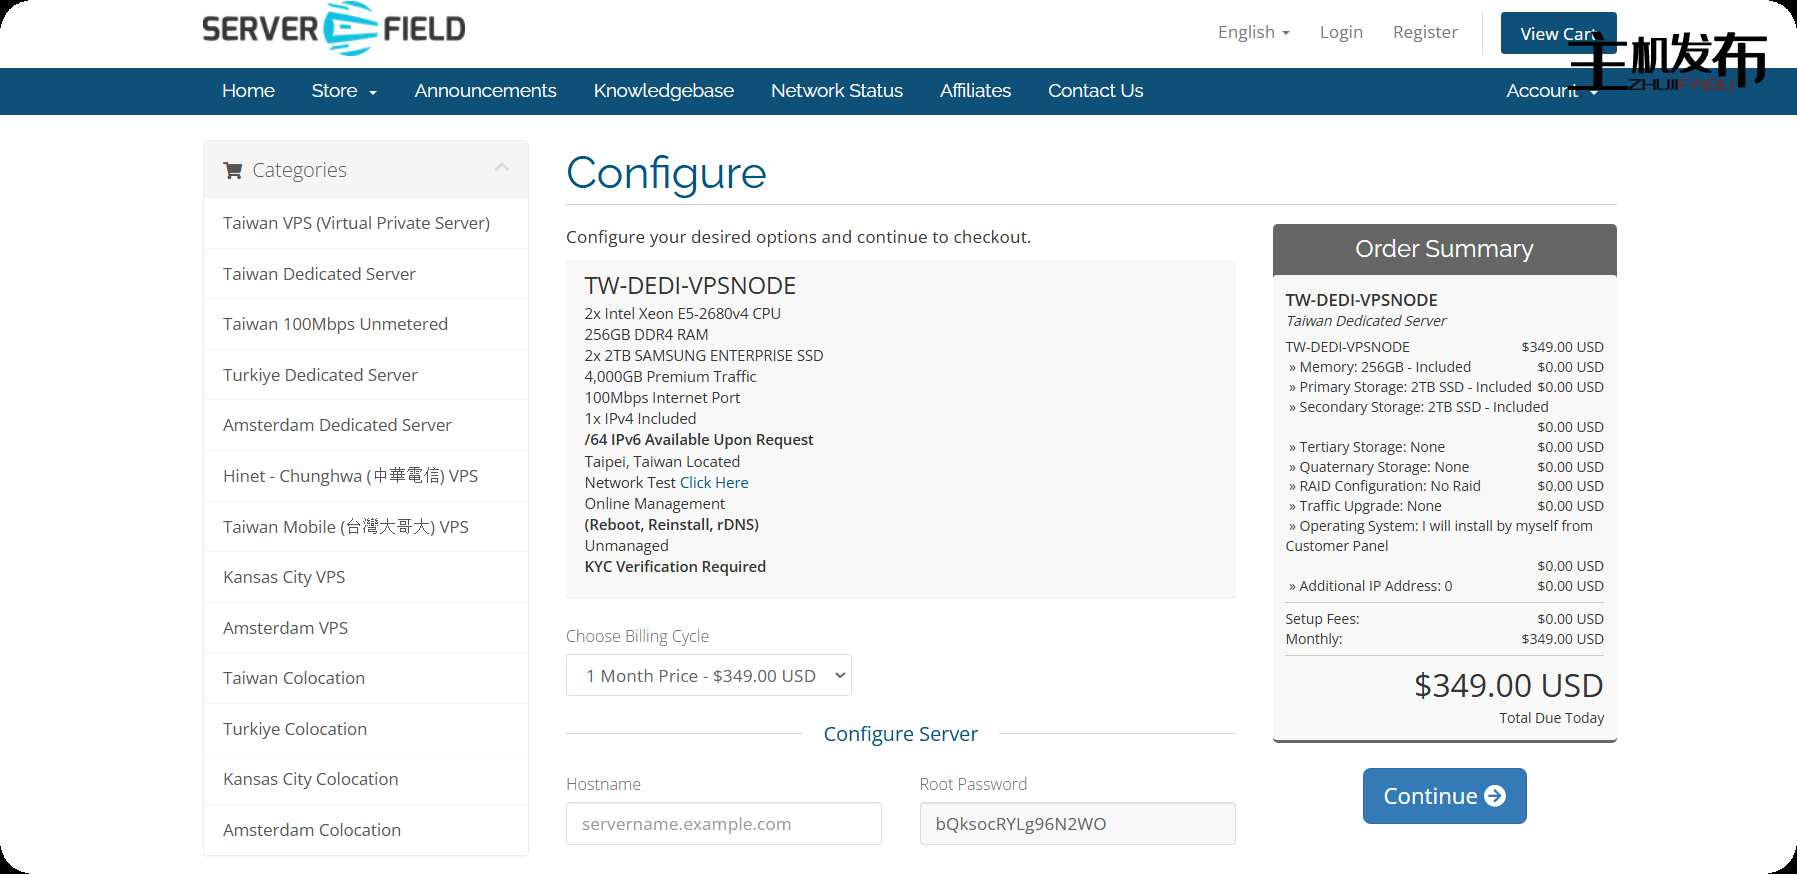This screenshot has width=1797, height=874.
Task: Open Hinet - Chunghwa VPS category
Action: pyautogui.click(x=350, y=476)
